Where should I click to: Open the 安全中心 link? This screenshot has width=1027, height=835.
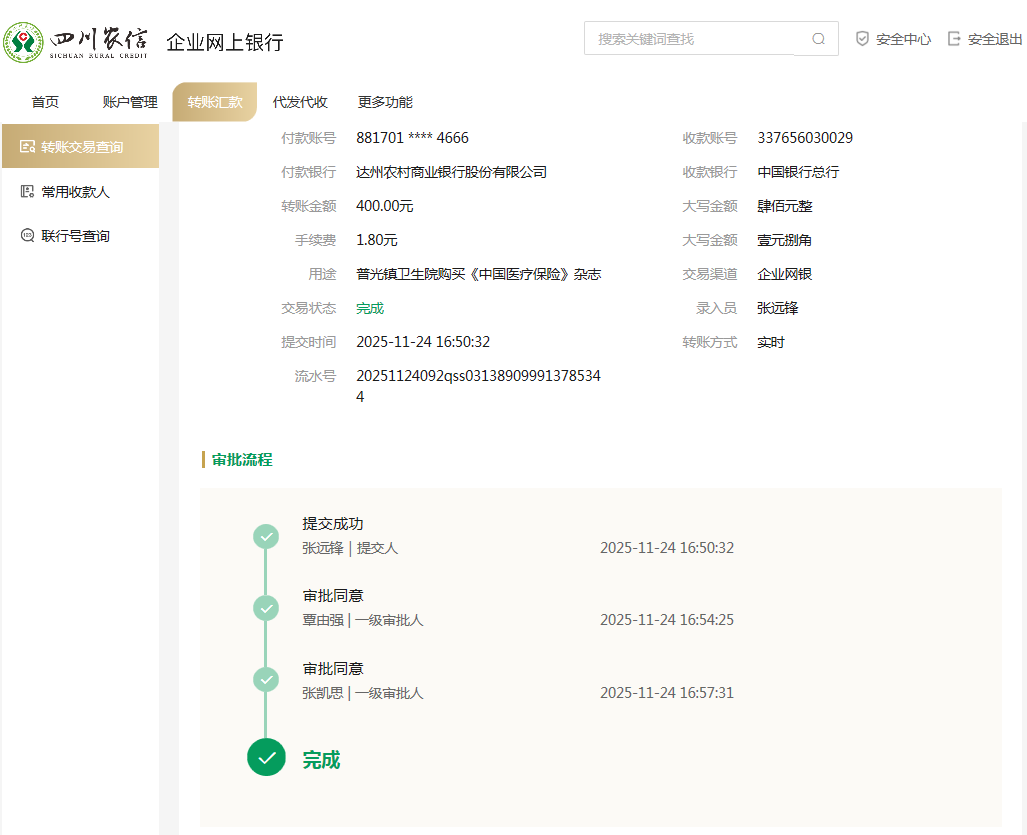[903, 39]
